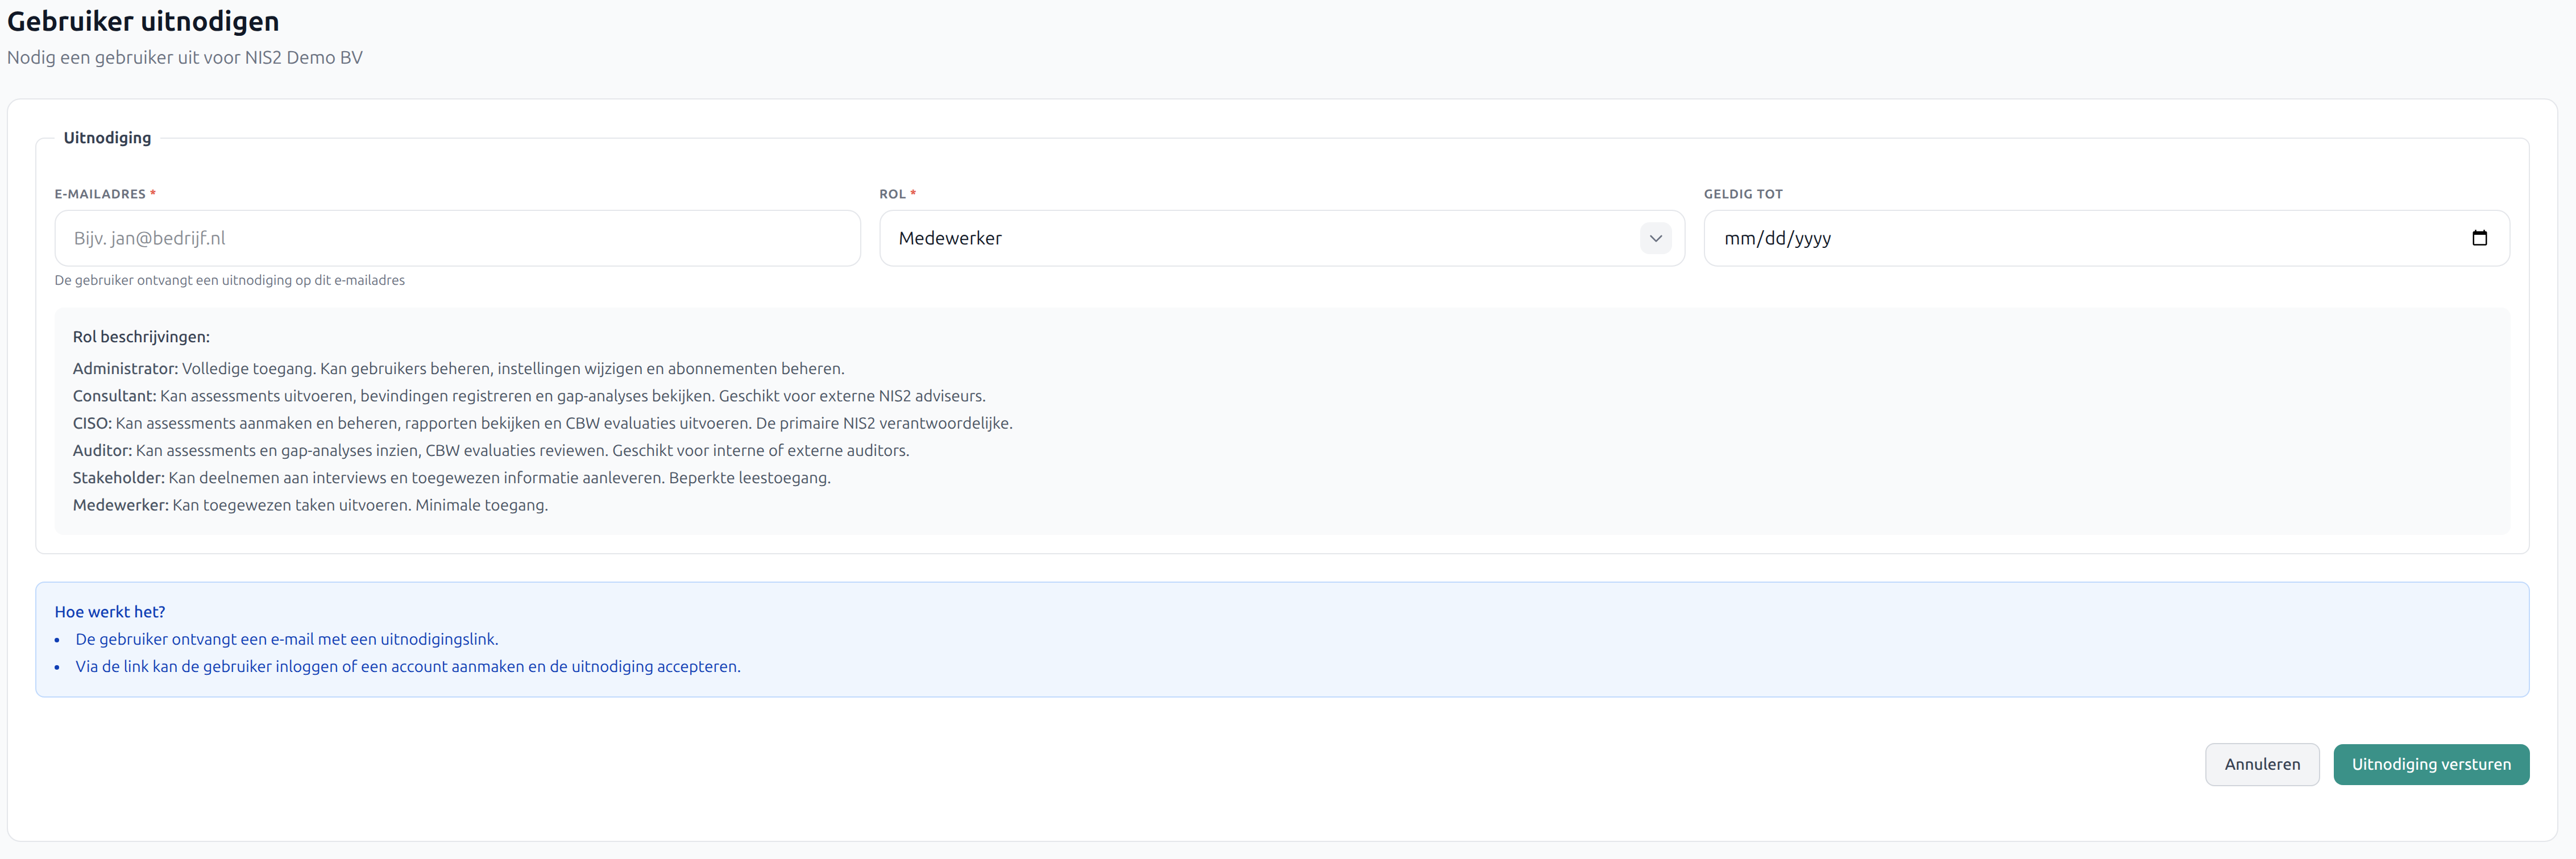This screenshot has height=859, width=2576.
Task: Click the Auditor role description line
Action: coord(490,450)
